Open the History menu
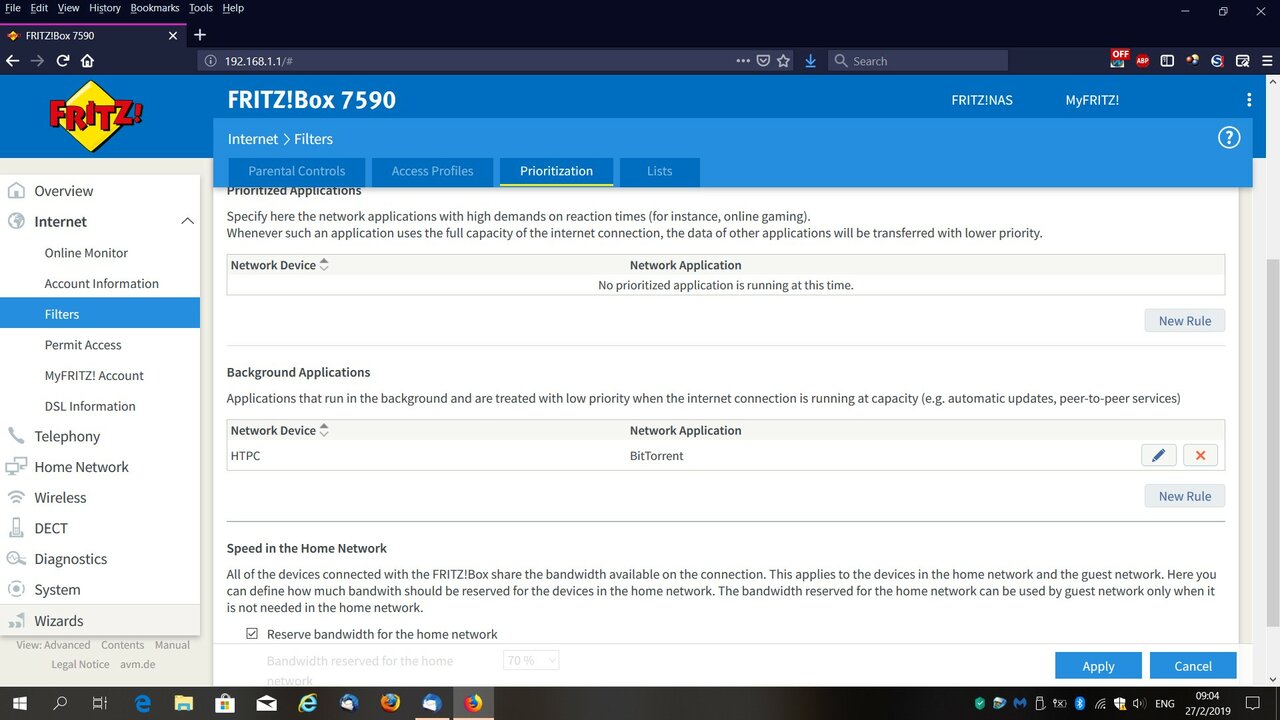This screenshot has width=1280, height=720. pos(105,8)
